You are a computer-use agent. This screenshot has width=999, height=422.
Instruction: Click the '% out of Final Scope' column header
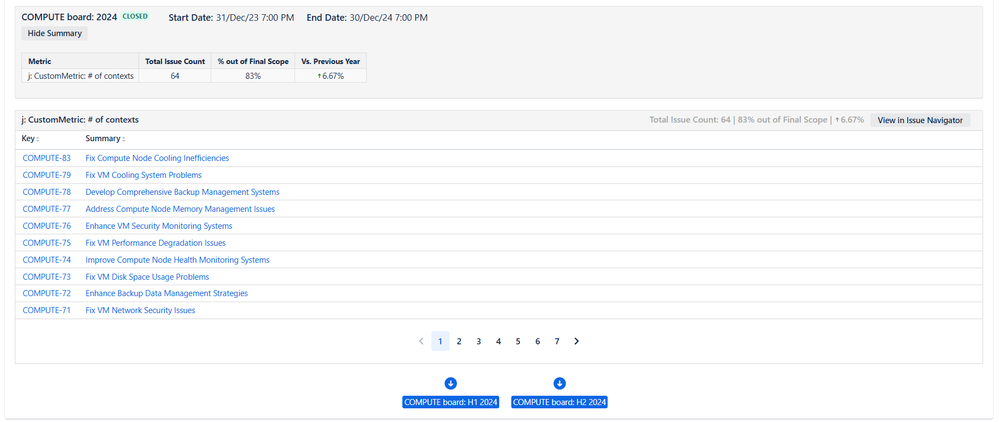tap(253, 62)
